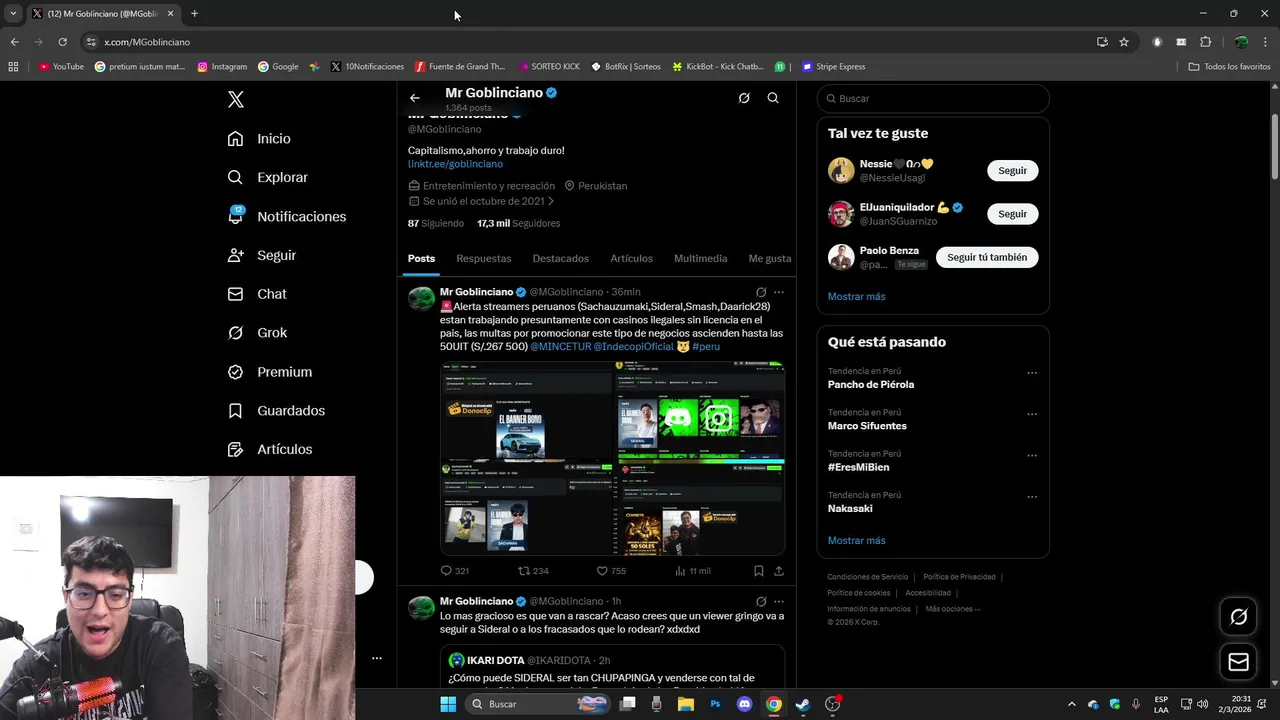Screen dimensions: 1280x720
Task: Open Windows Start menu
Action: click(x=448, y=704)
